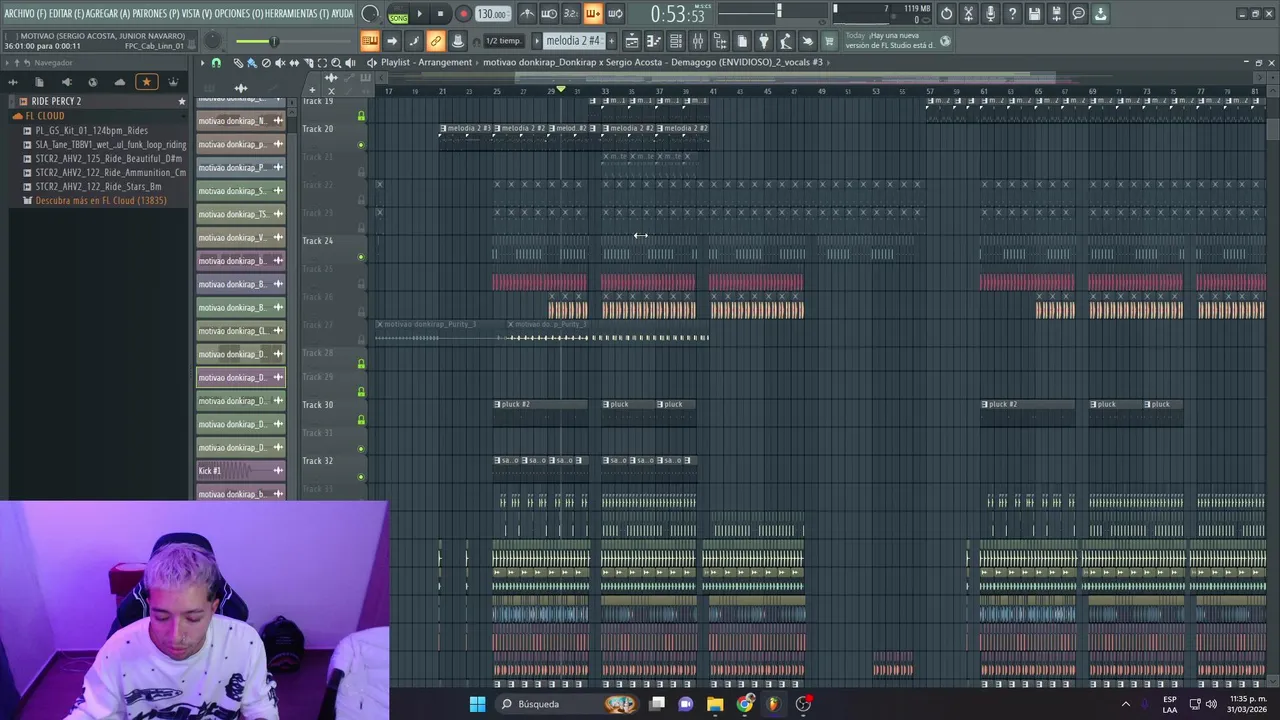This screenshot has width=1280, height=720.
Task: Open the EDITAR menu
Action: [x=66, y=14]
